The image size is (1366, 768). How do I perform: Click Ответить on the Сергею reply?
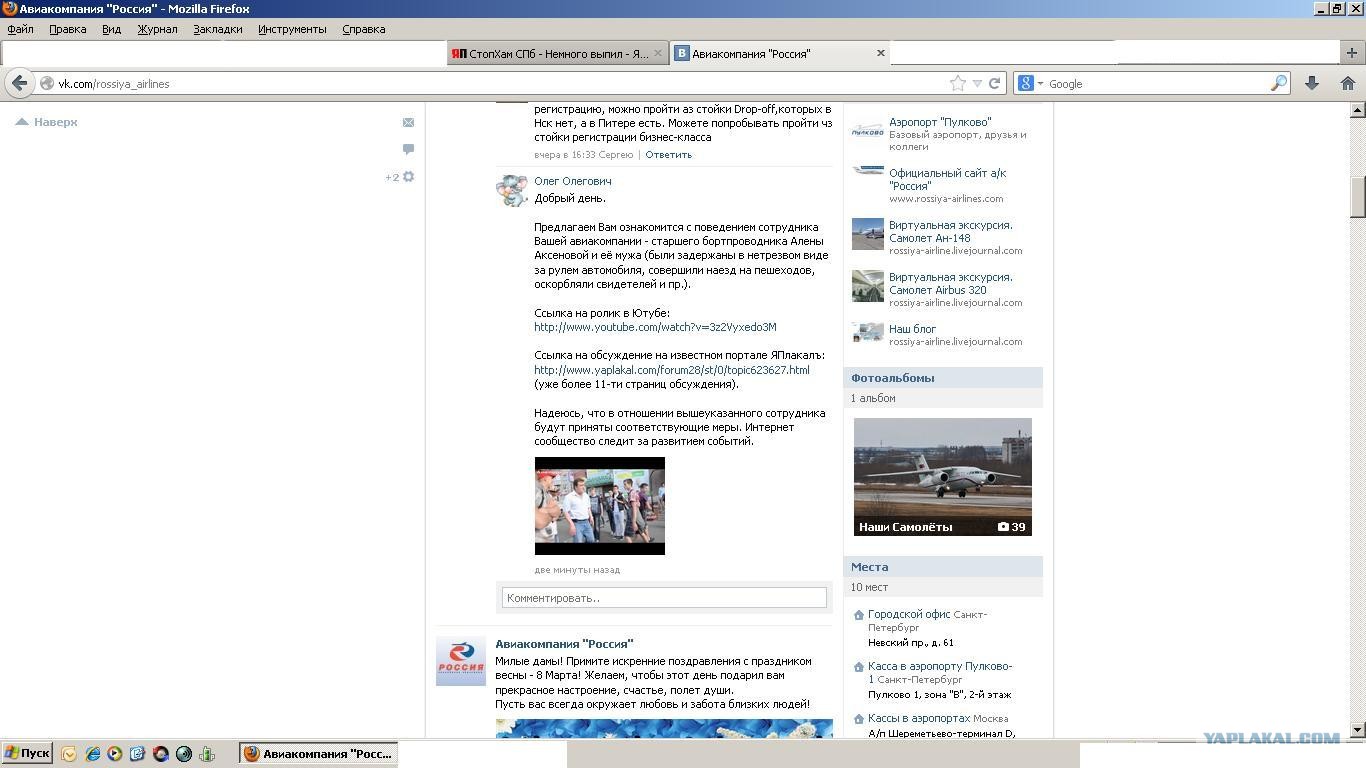[x=668, y=154]
